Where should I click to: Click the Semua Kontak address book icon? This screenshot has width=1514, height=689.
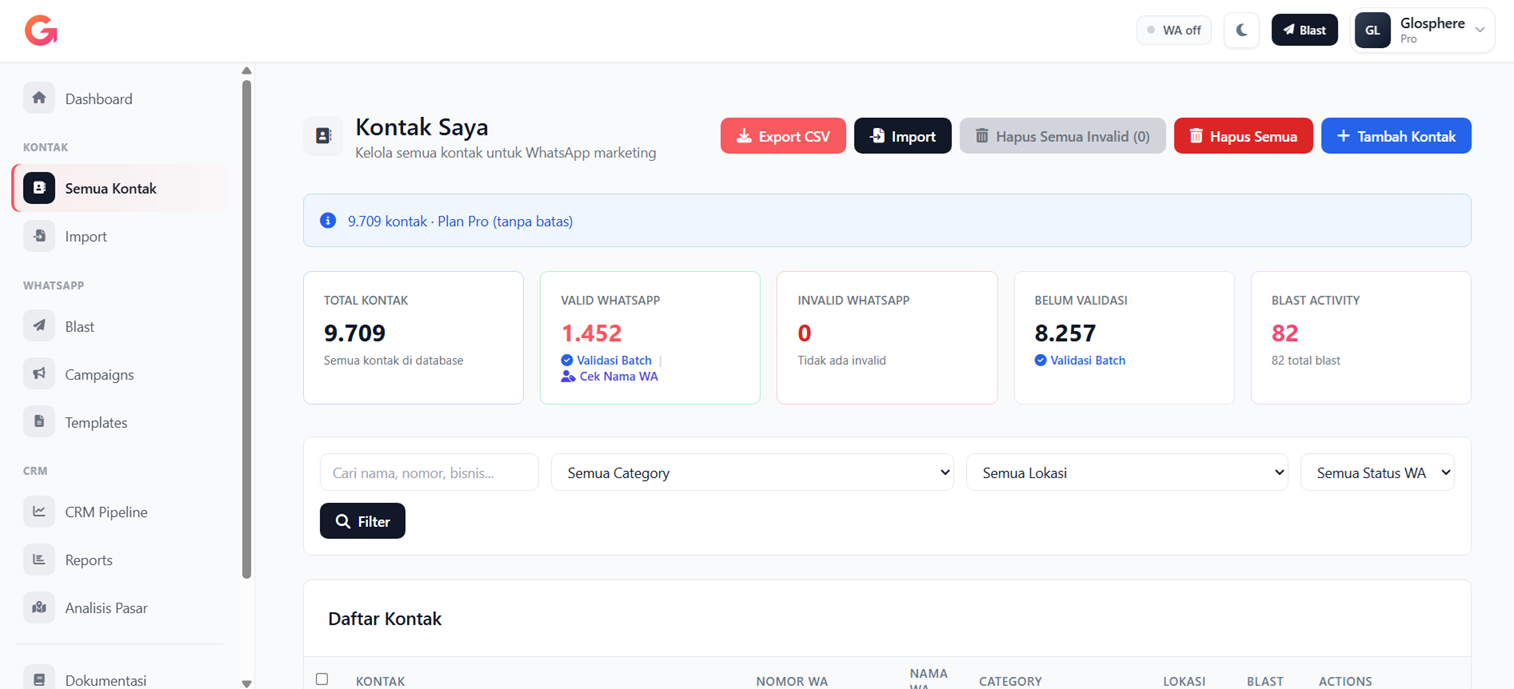39,188
